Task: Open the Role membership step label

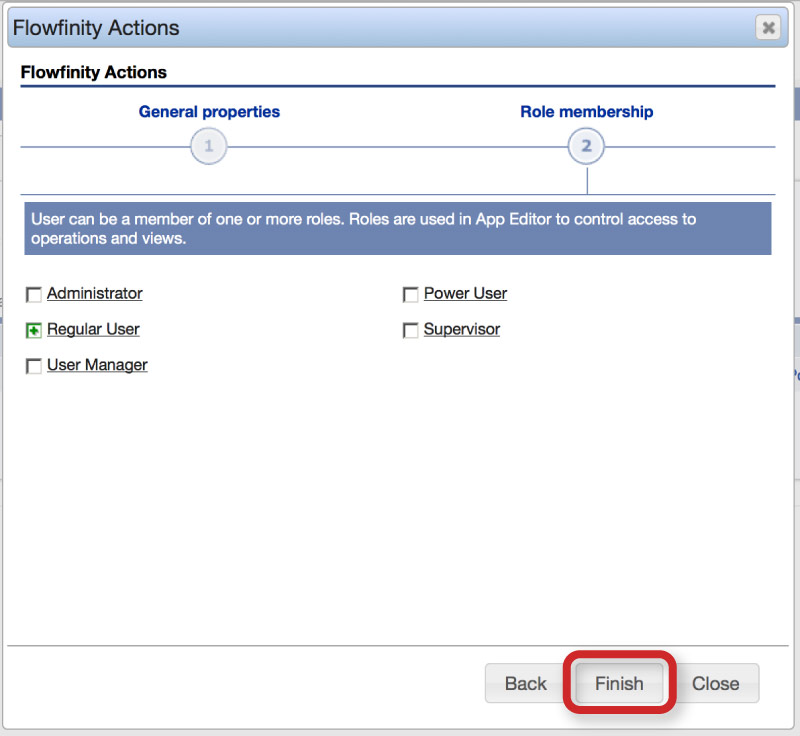Action: (587, 112)
